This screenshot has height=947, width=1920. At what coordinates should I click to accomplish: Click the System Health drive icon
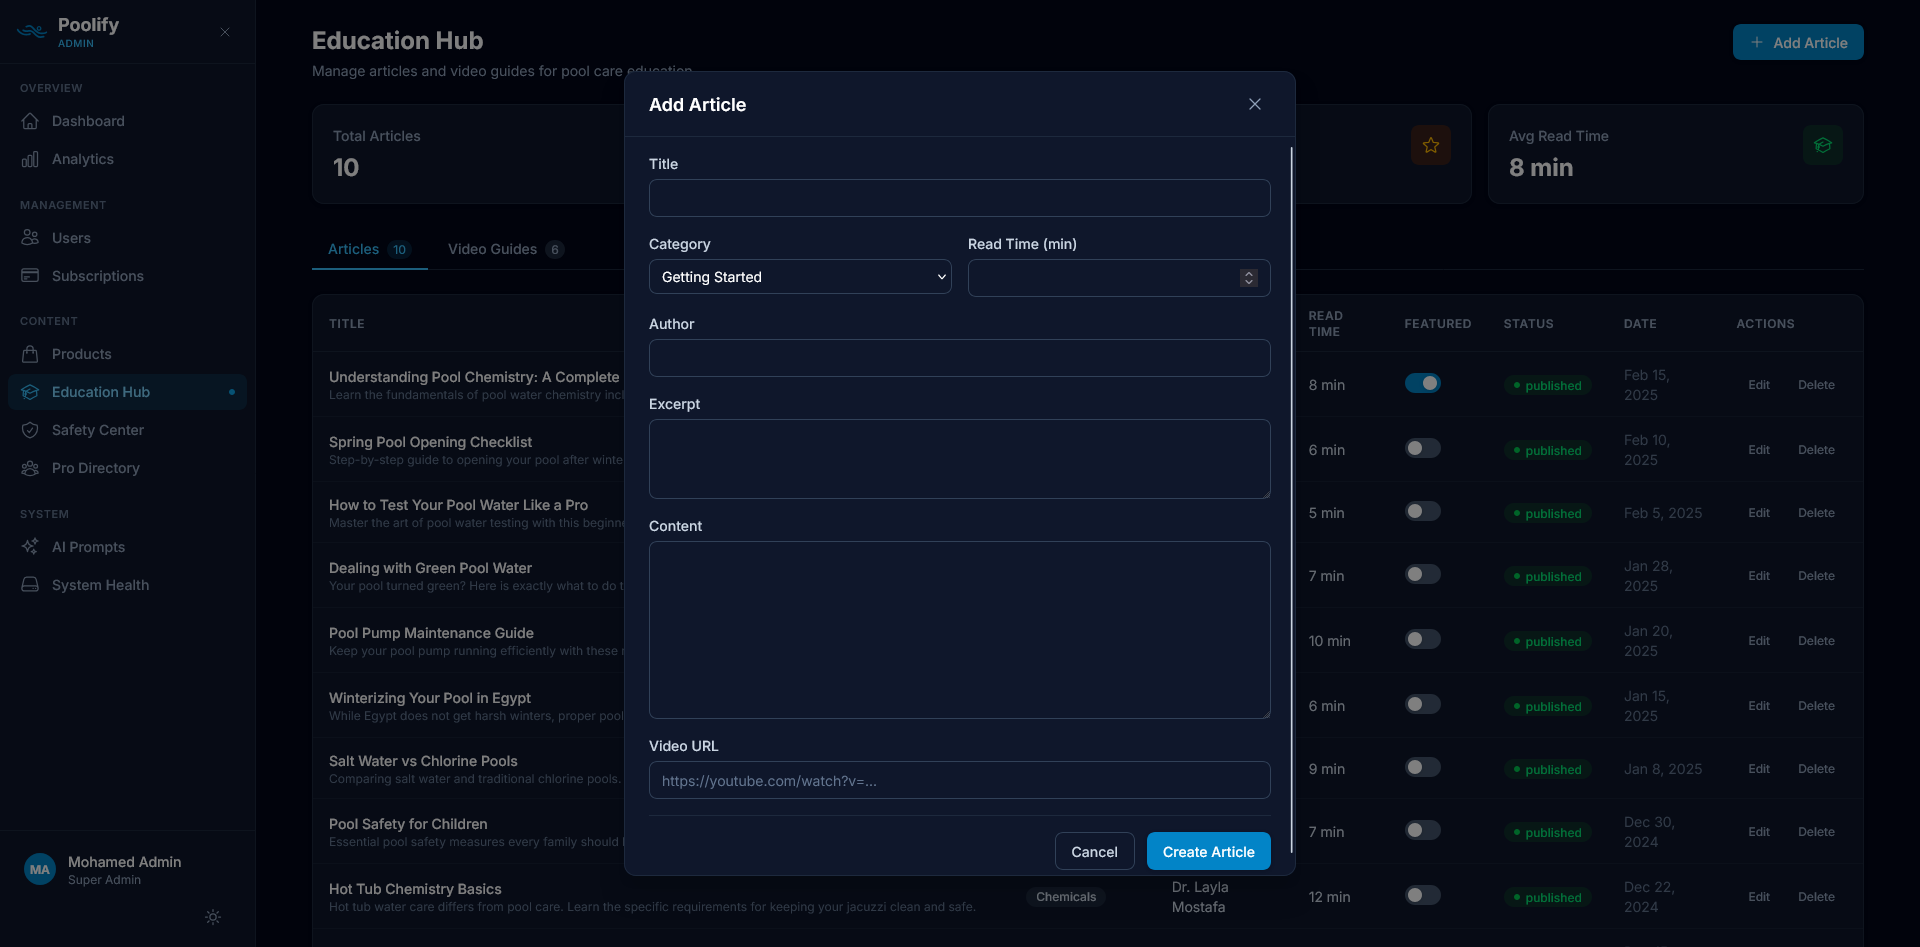[30, 585]
